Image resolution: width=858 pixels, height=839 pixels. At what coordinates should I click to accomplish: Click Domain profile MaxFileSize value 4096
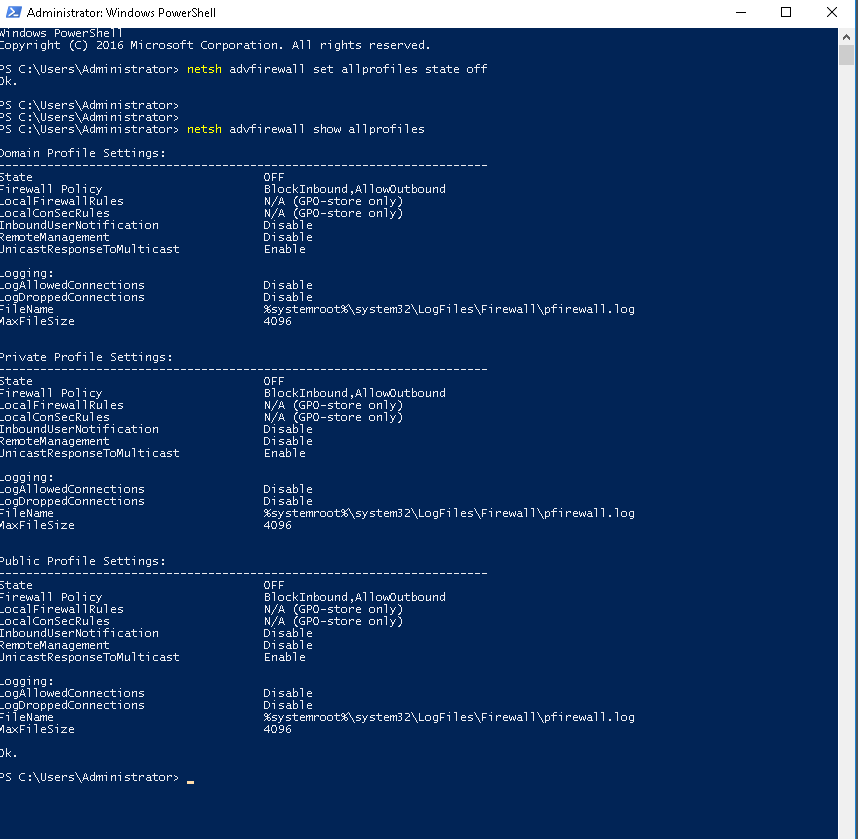(x=277, y=322)
